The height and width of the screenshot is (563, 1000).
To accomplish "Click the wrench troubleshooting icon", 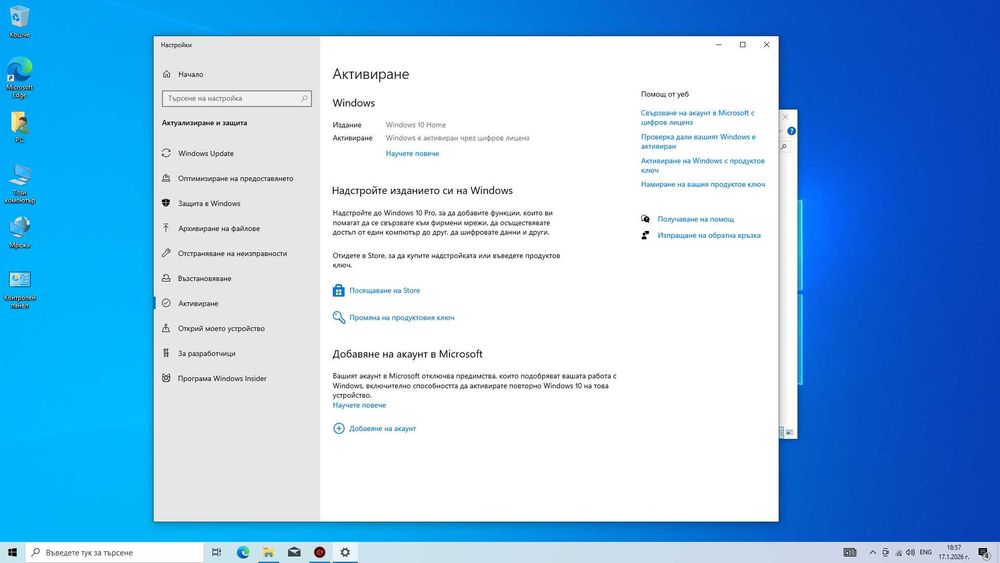I will (166, 253).
